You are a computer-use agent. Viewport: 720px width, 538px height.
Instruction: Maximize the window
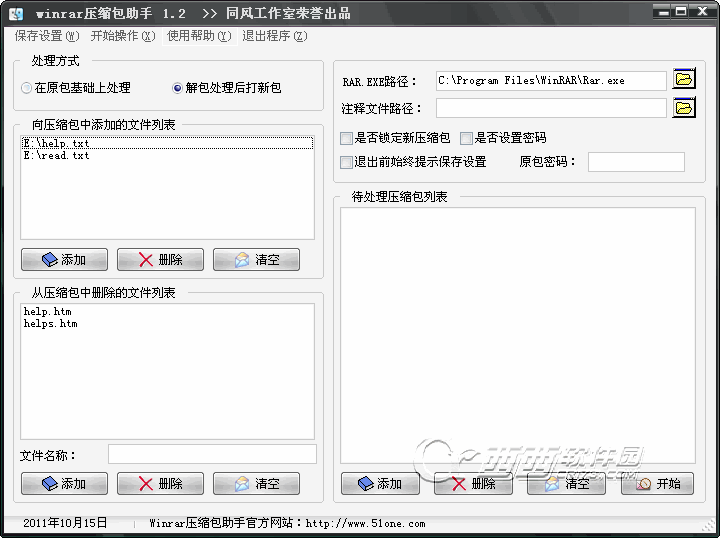pos(681,11)
